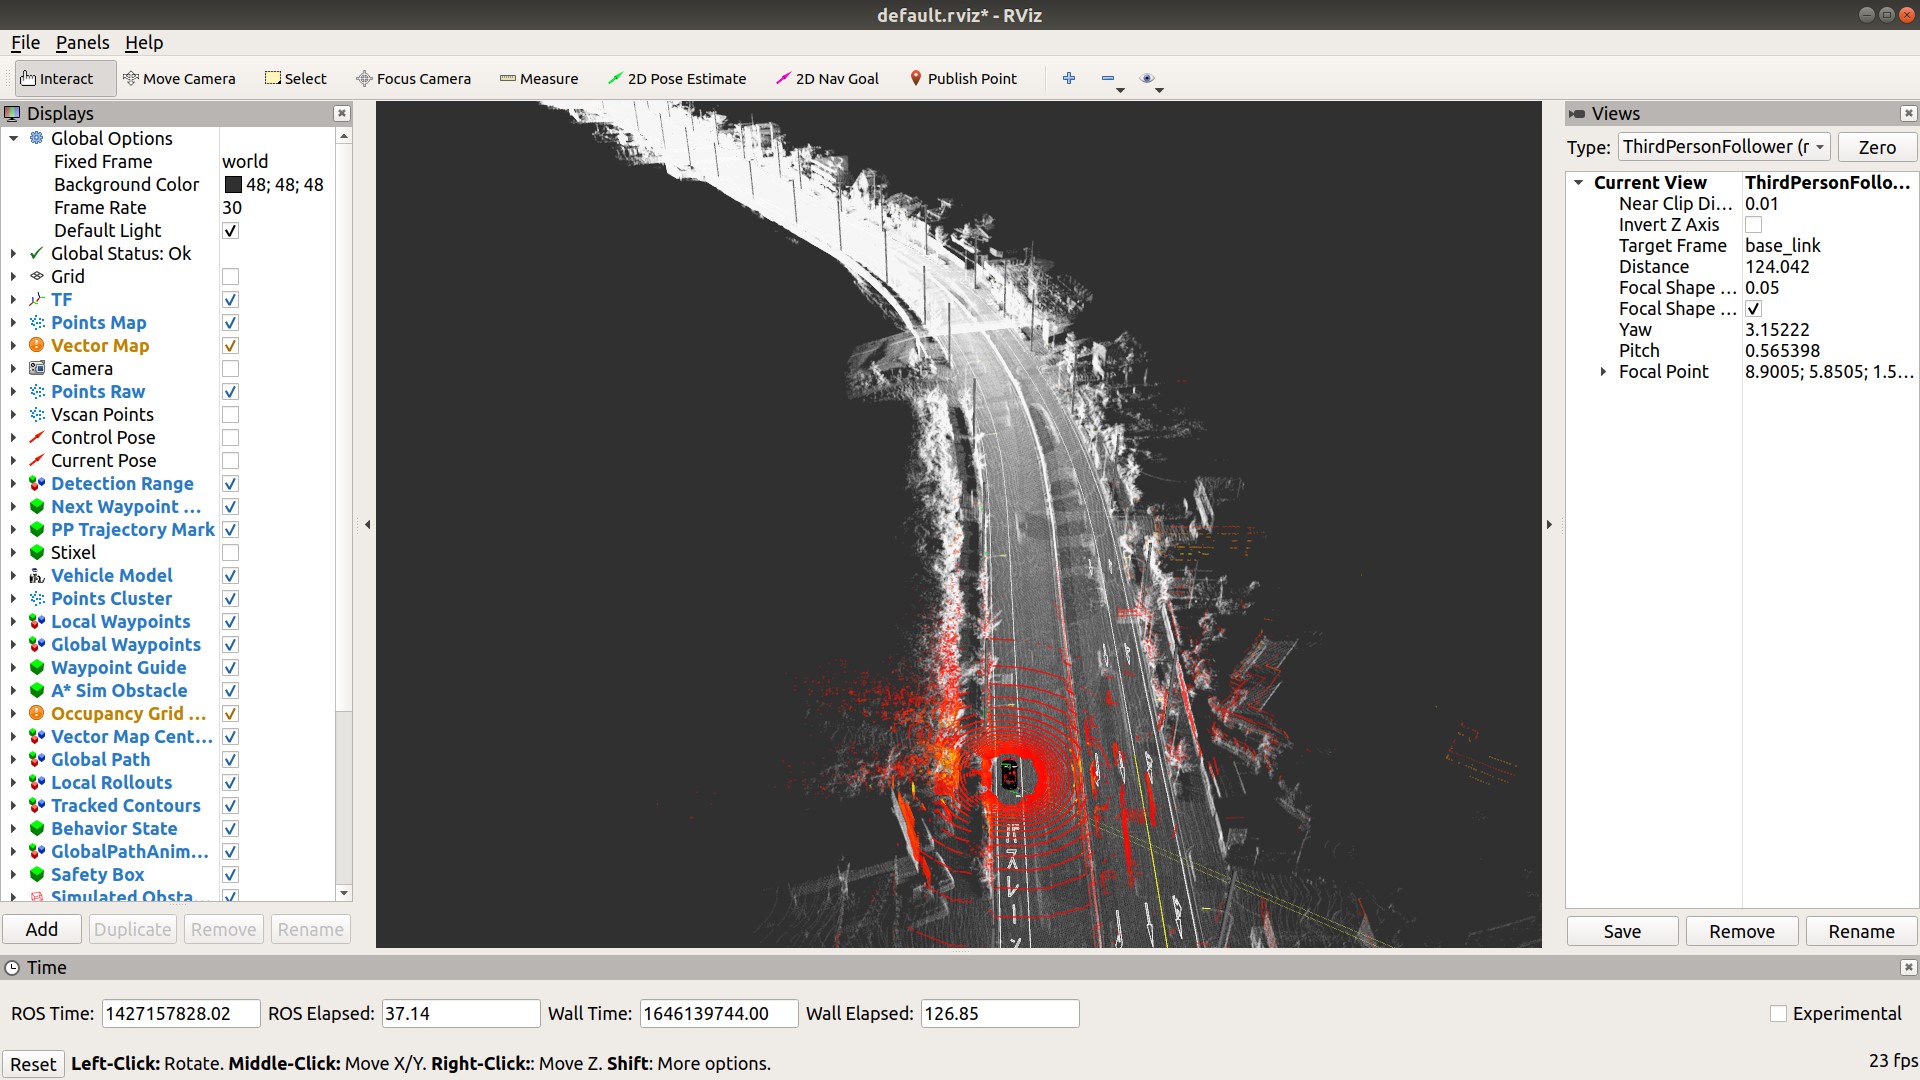This screenshot has height=1080, width=1920.
Task: Select the Move Camera tool
Action: pos(180,78)
